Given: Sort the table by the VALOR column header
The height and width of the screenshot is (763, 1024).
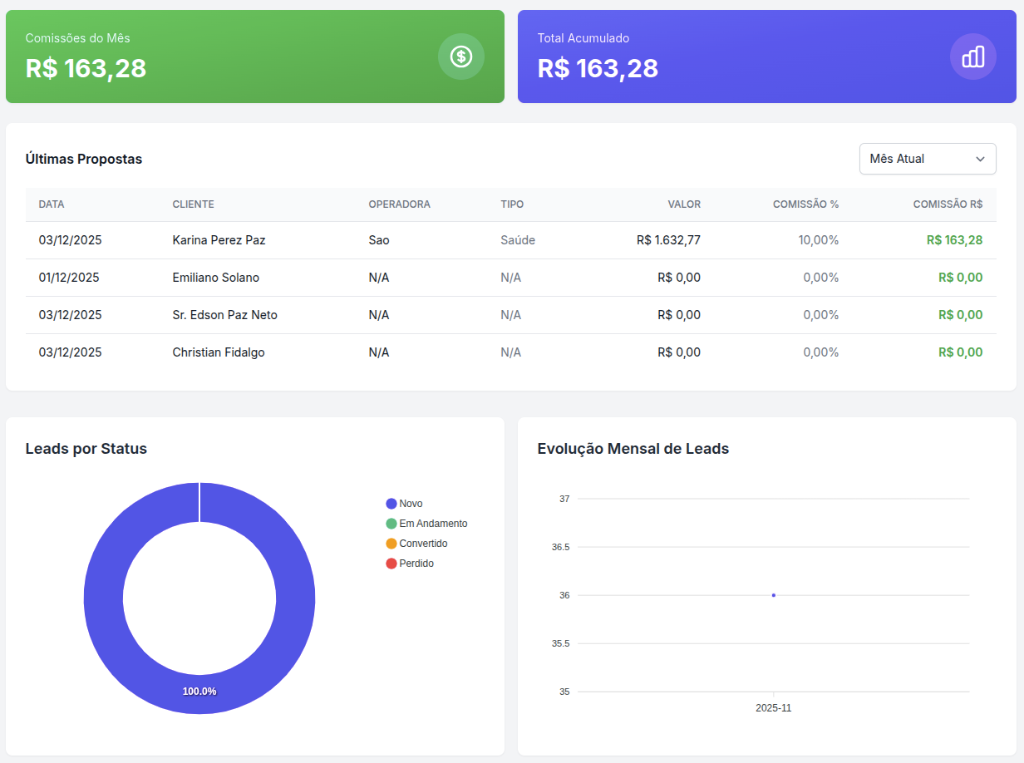Looking at the screenshot, I should click(x=684, y=204).
